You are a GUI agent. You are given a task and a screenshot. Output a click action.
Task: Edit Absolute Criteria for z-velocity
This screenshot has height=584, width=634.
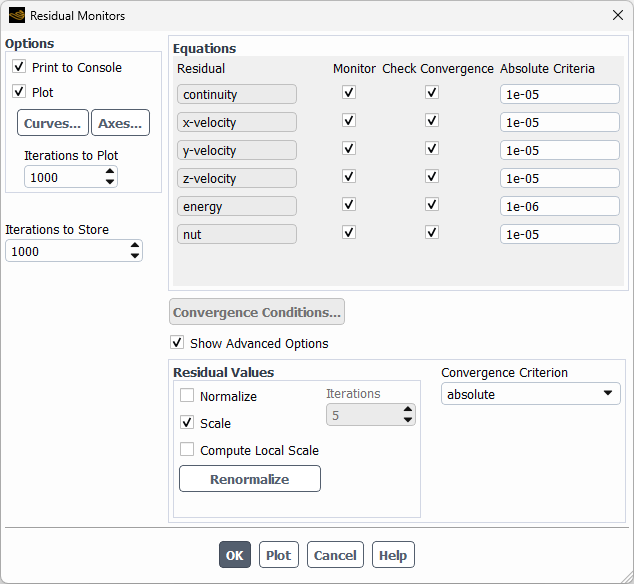click(x=560, y=178)
